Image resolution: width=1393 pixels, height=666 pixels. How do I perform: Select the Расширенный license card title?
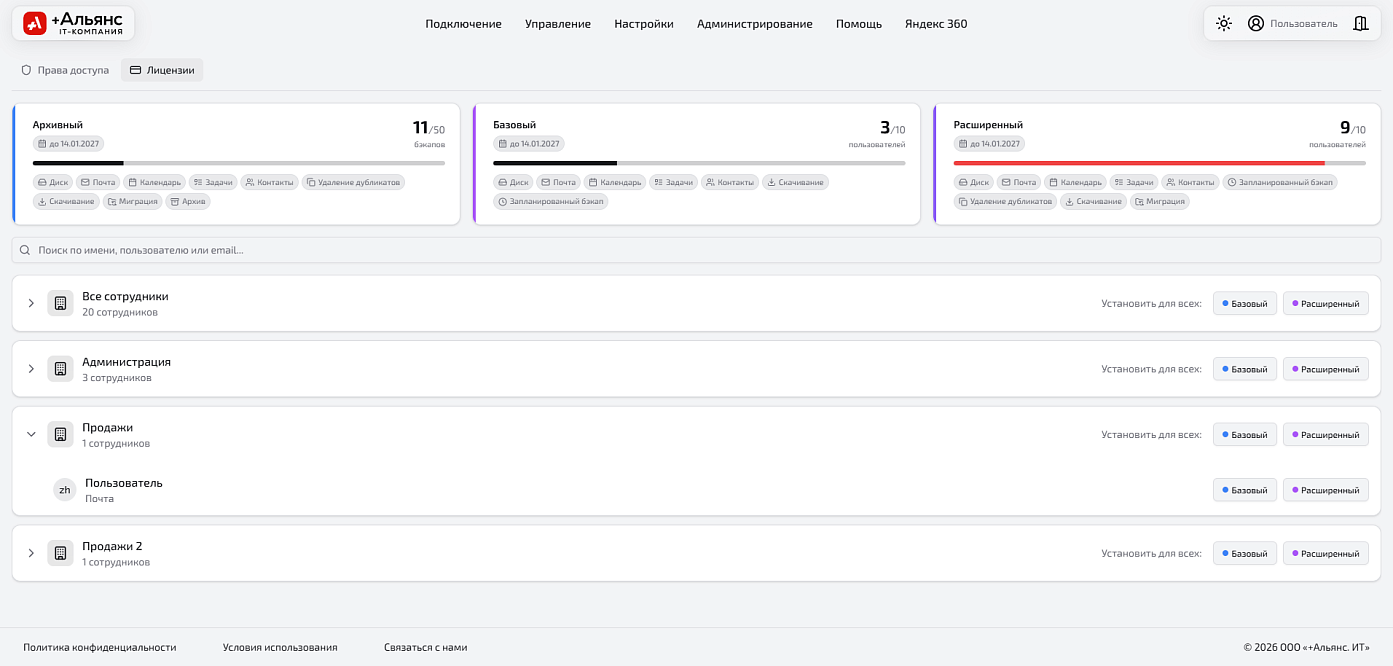click(x=988, y=125)
